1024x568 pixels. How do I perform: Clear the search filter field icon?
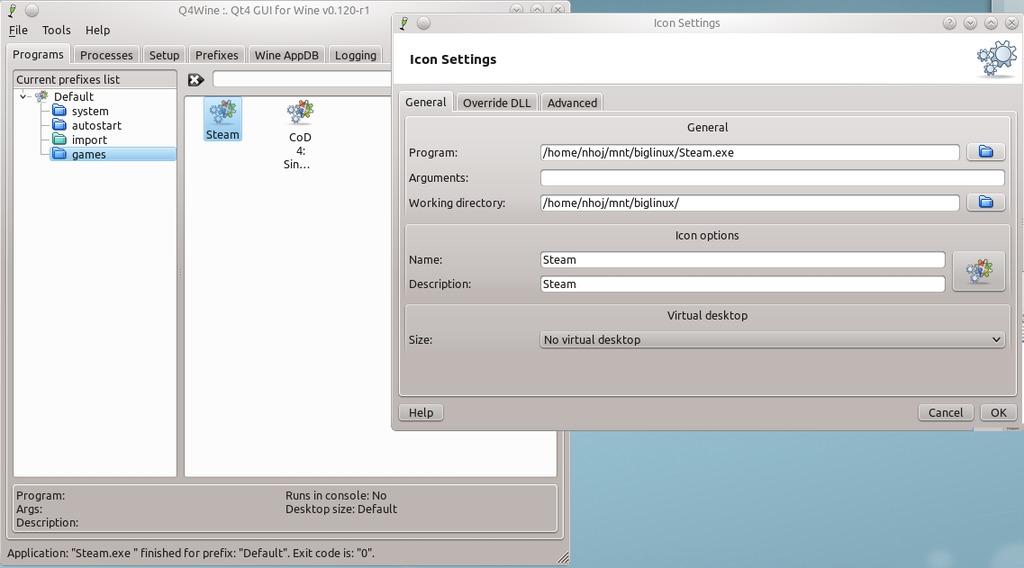(x=196, y=80)
